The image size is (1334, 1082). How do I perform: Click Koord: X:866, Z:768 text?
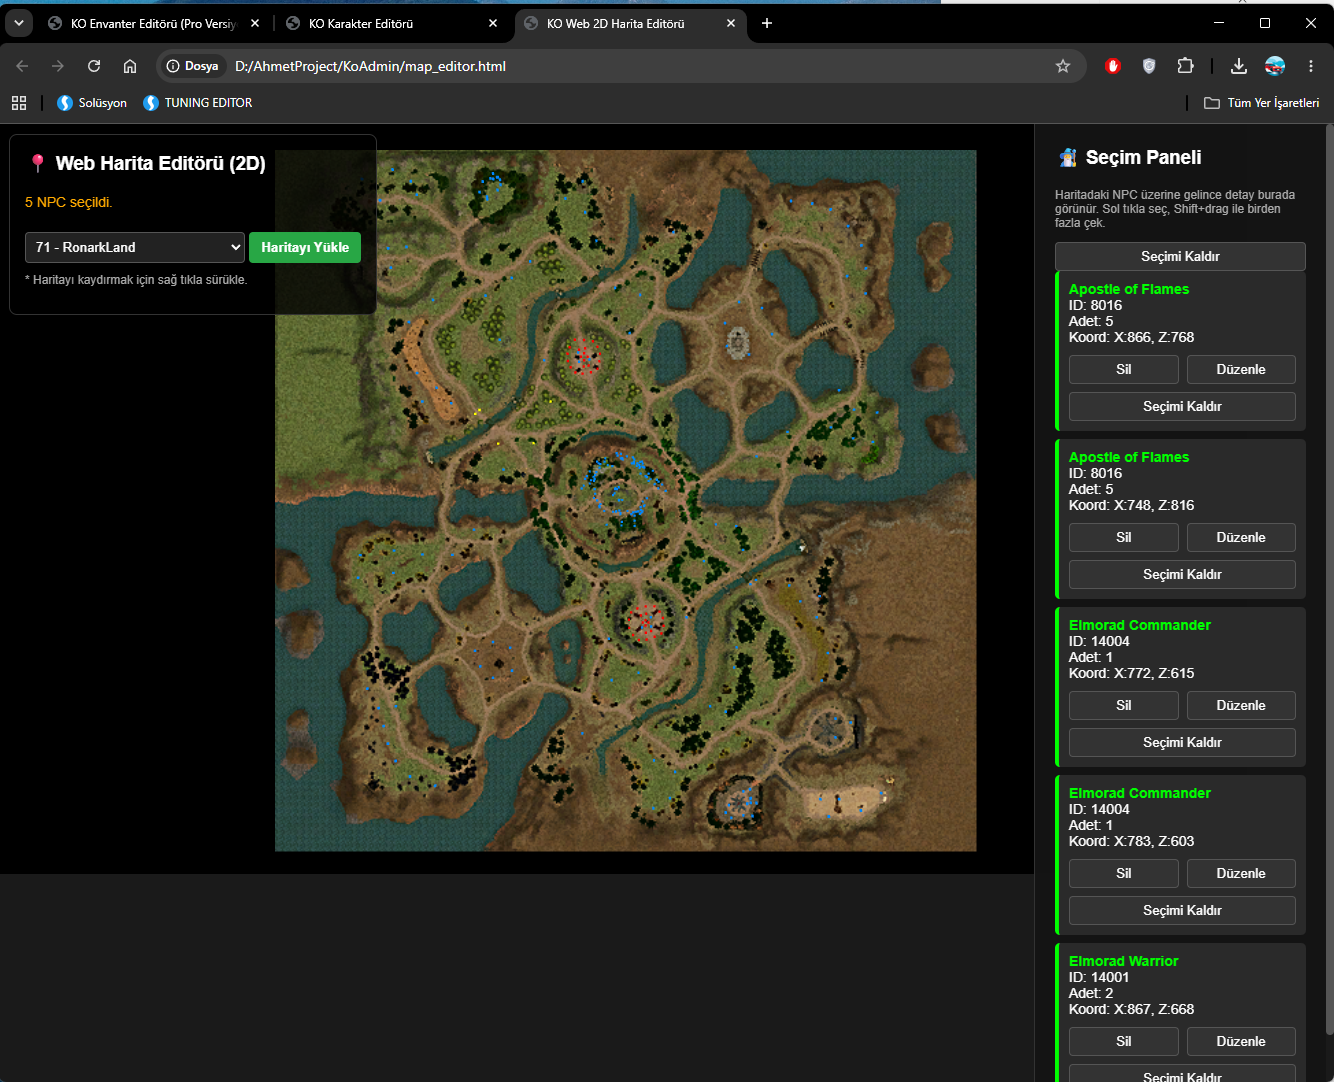click(x=1131, y=337)
